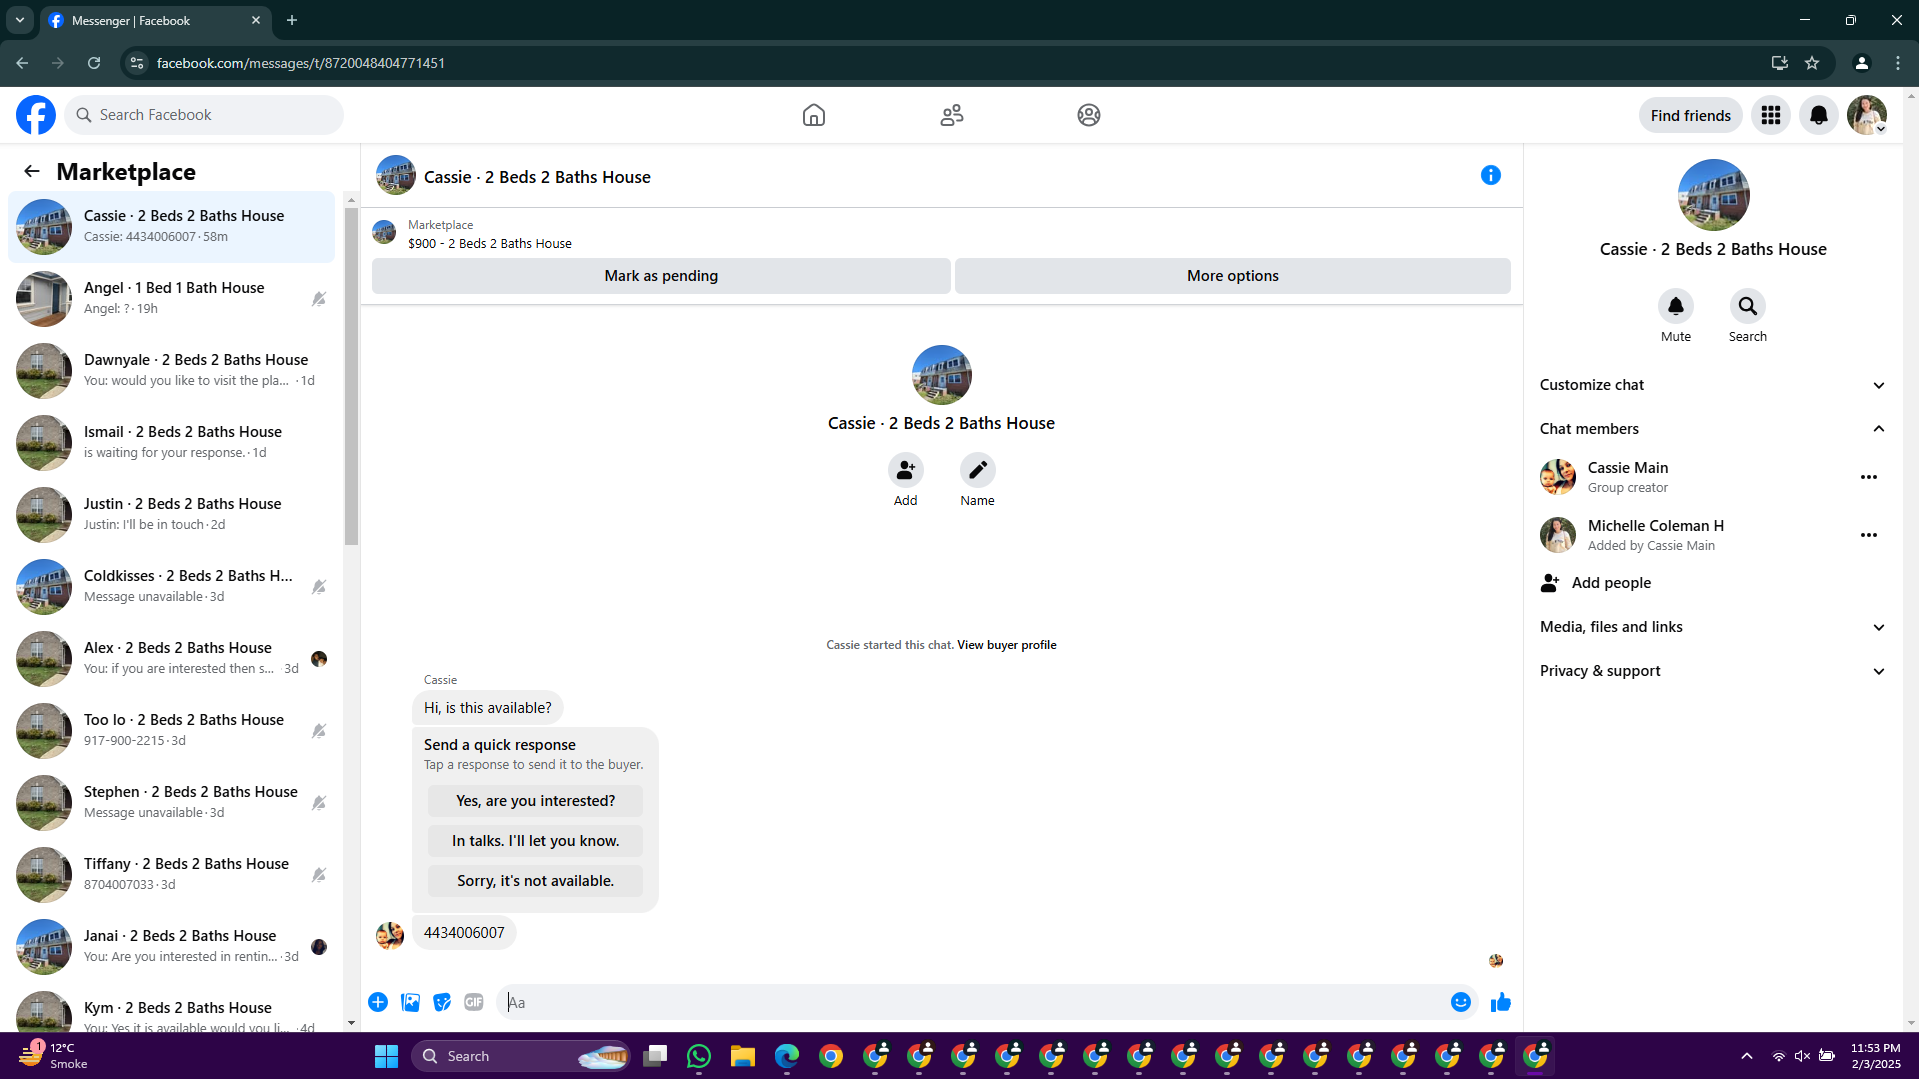Send a thumbs up like
This screenshot has height=1079, width=1919.
[x=1501, y=1002]
